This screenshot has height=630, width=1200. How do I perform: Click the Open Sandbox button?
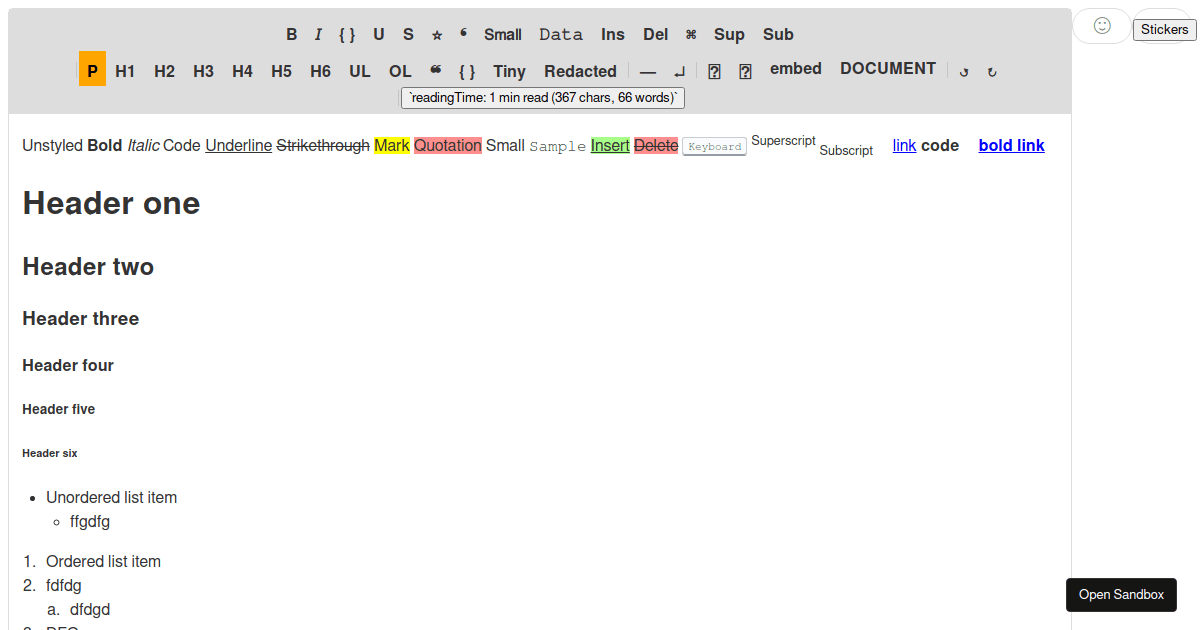point(1121,594)
